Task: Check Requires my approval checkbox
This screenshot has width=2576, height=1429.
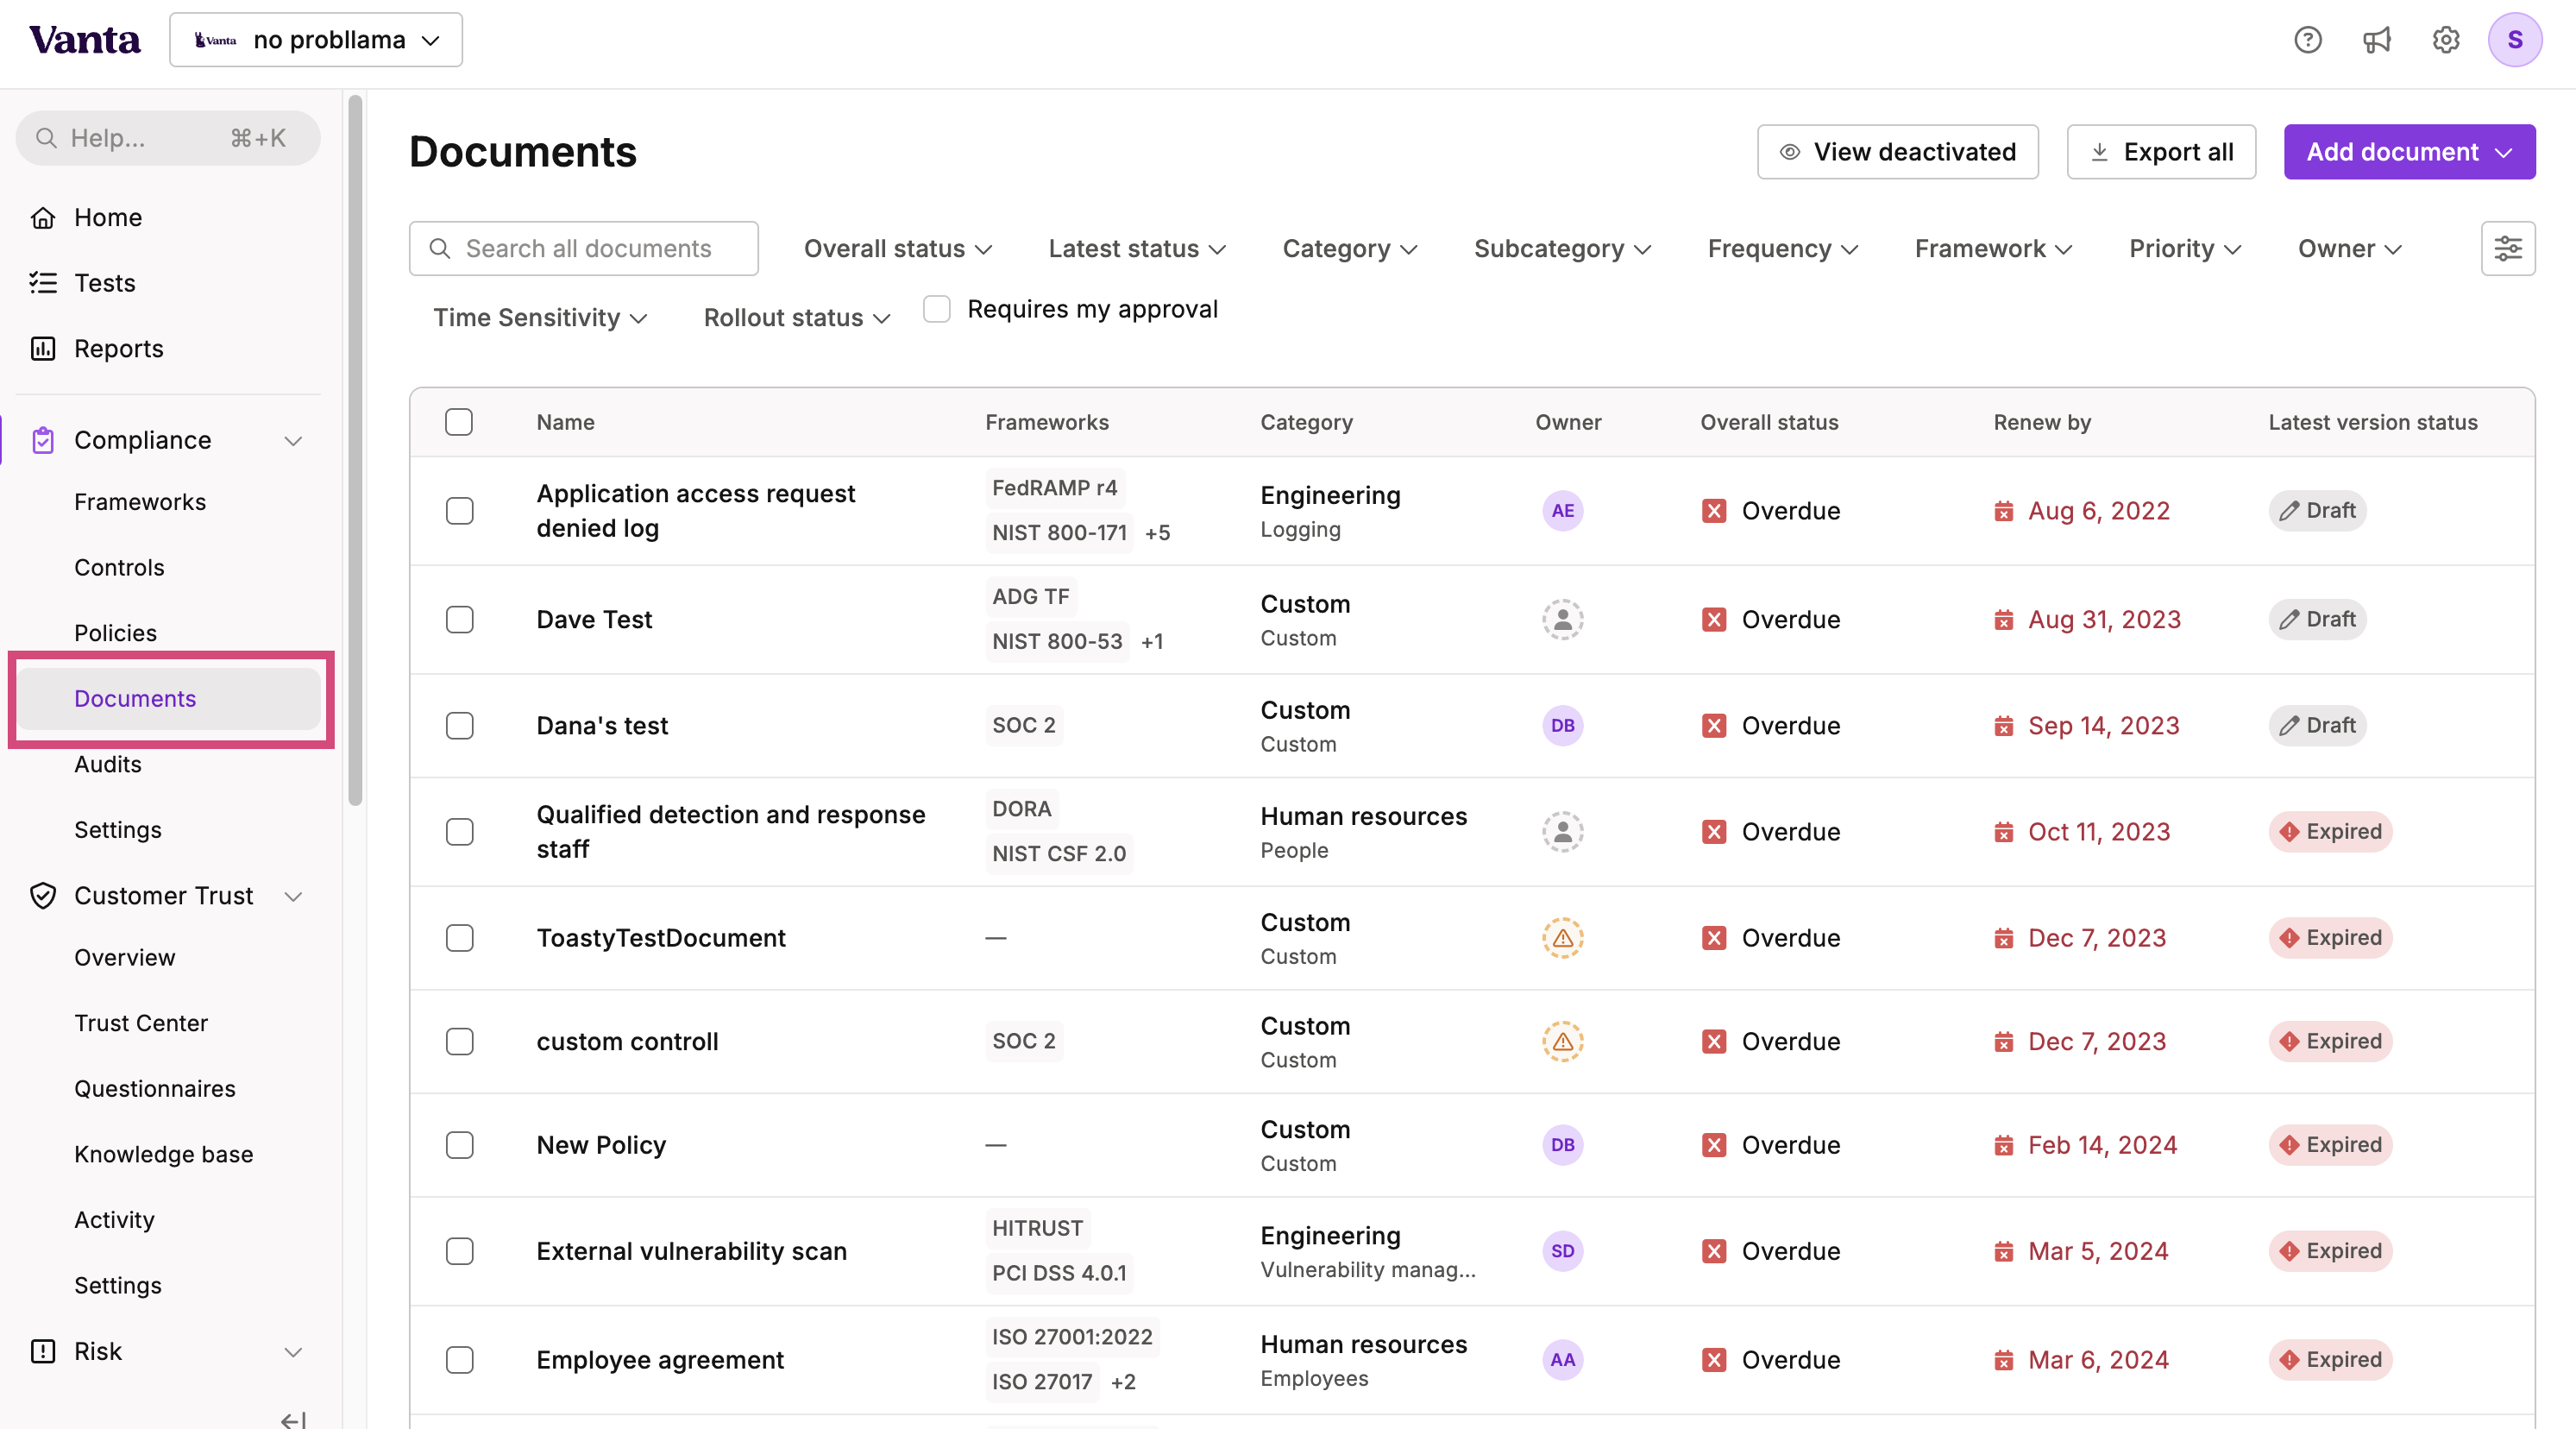Action: [937, 309]
